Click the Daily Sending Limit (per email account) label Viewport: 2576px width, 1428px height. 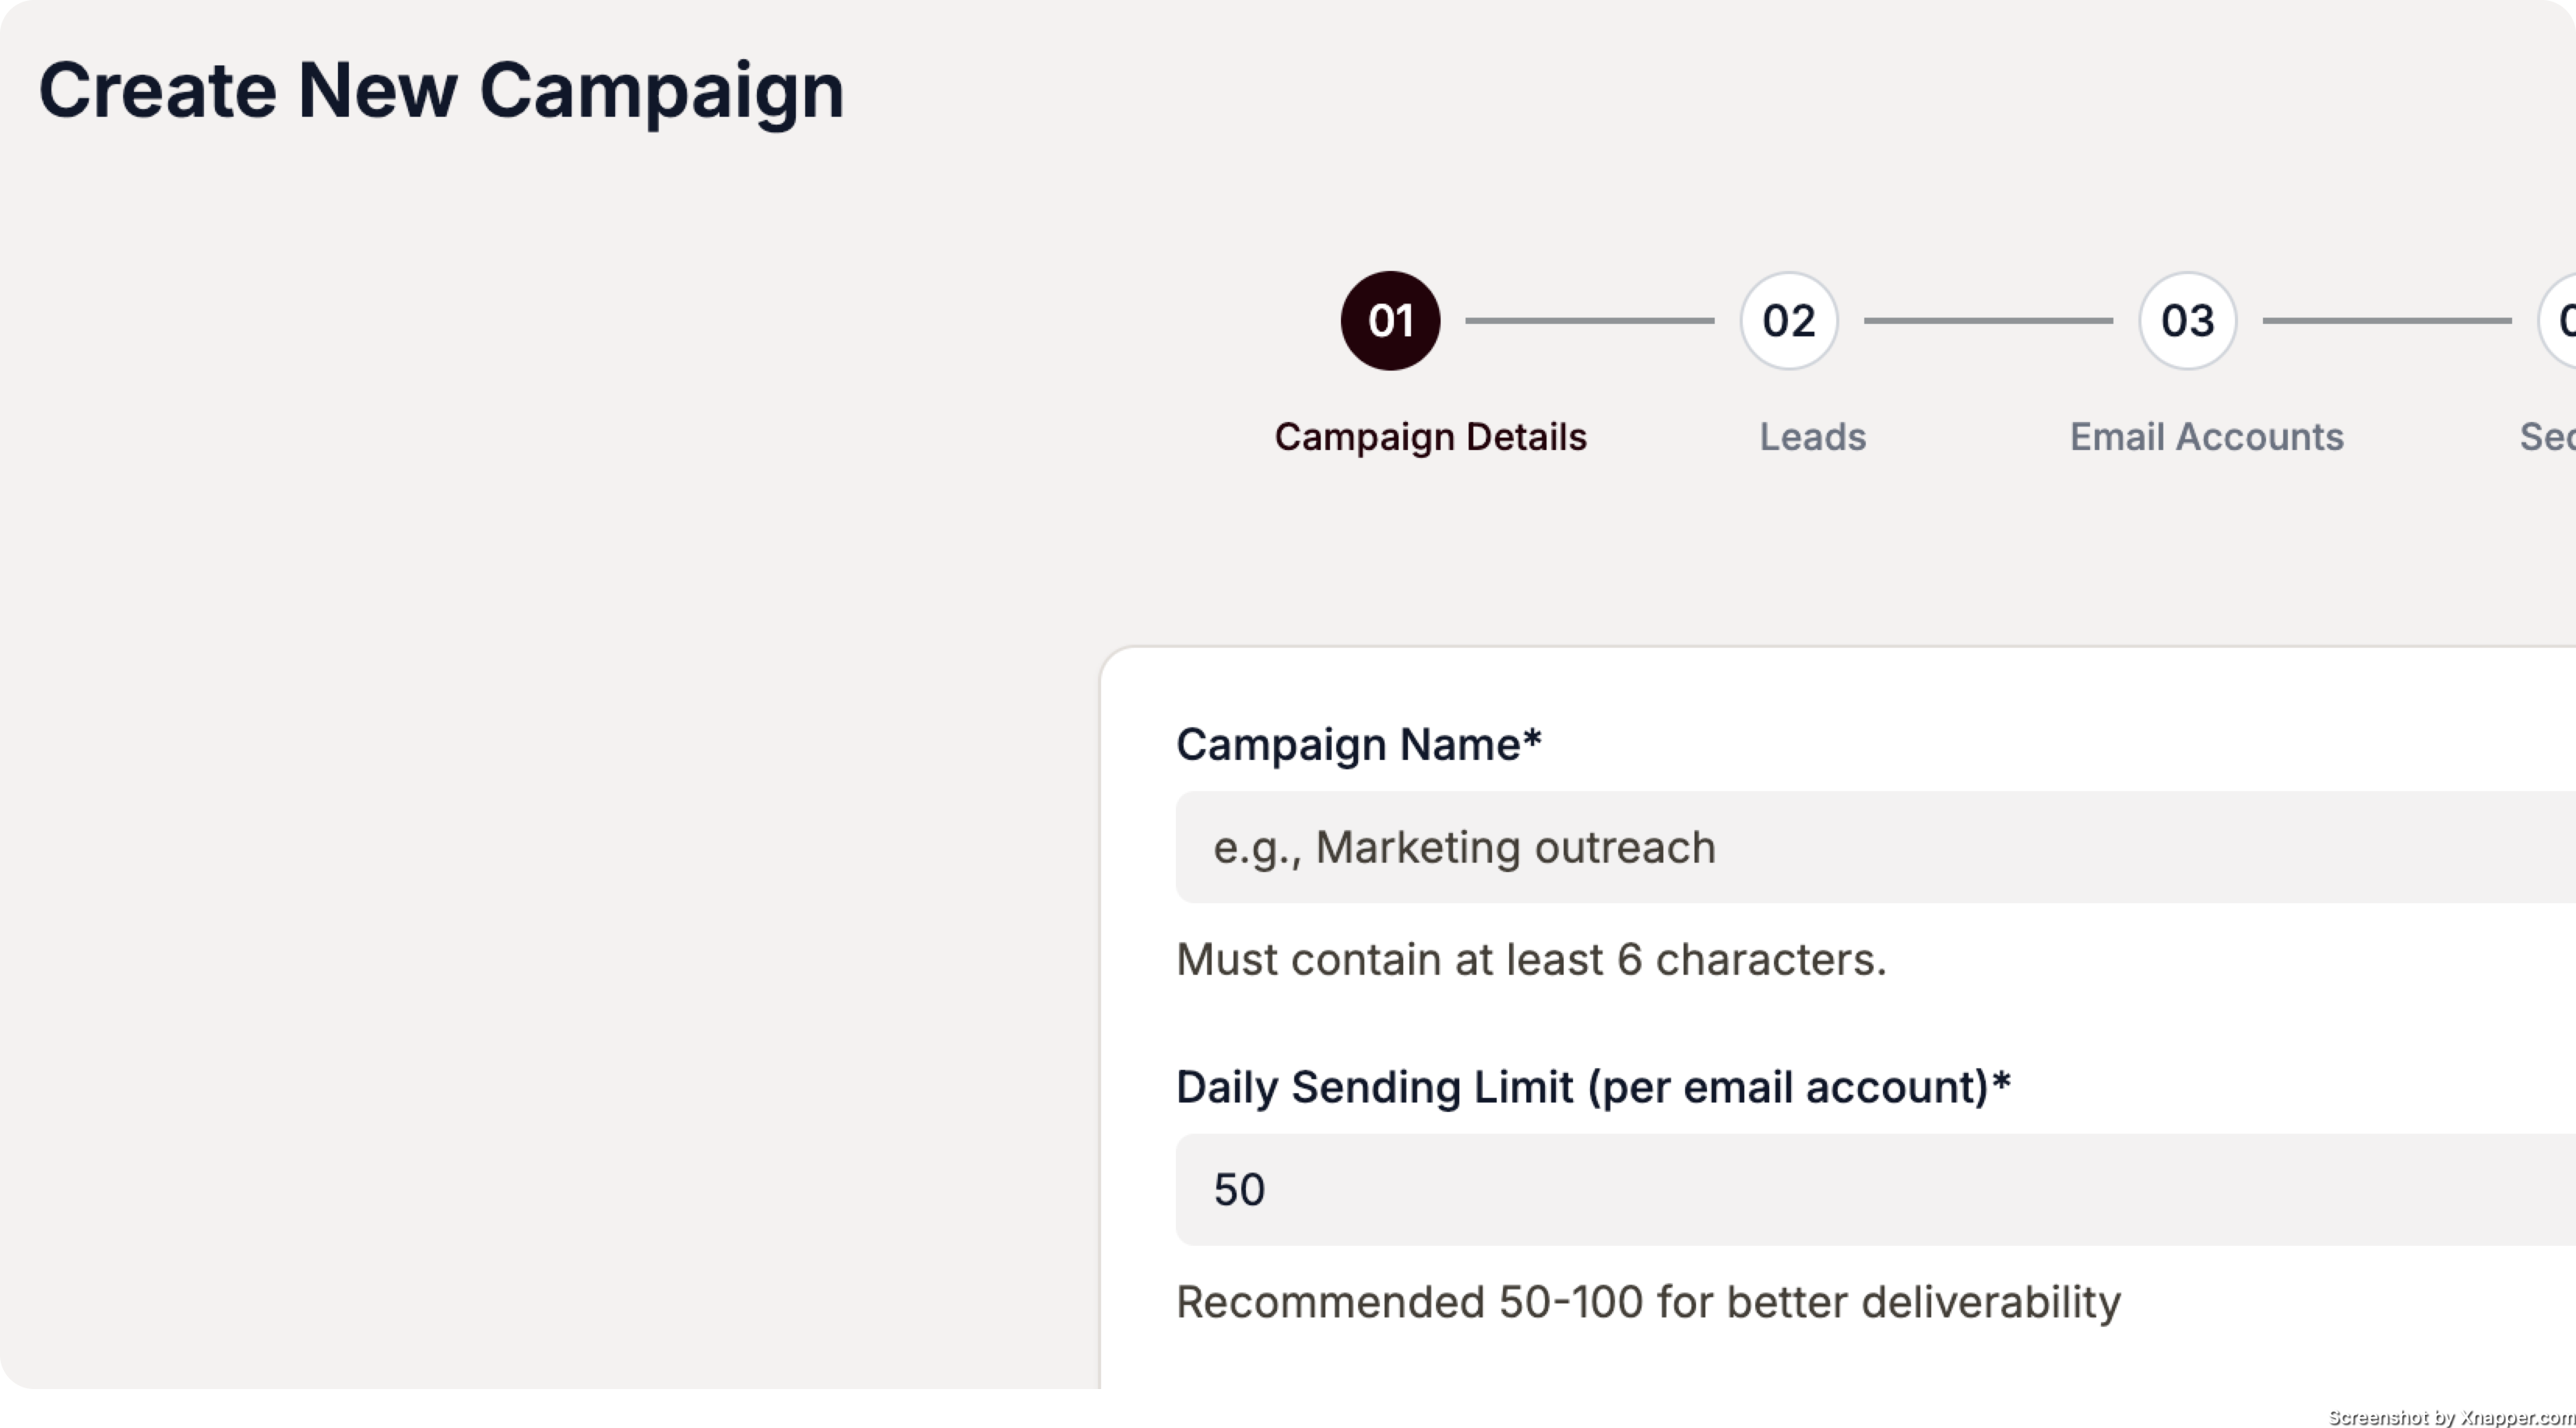point(1592,1087)
